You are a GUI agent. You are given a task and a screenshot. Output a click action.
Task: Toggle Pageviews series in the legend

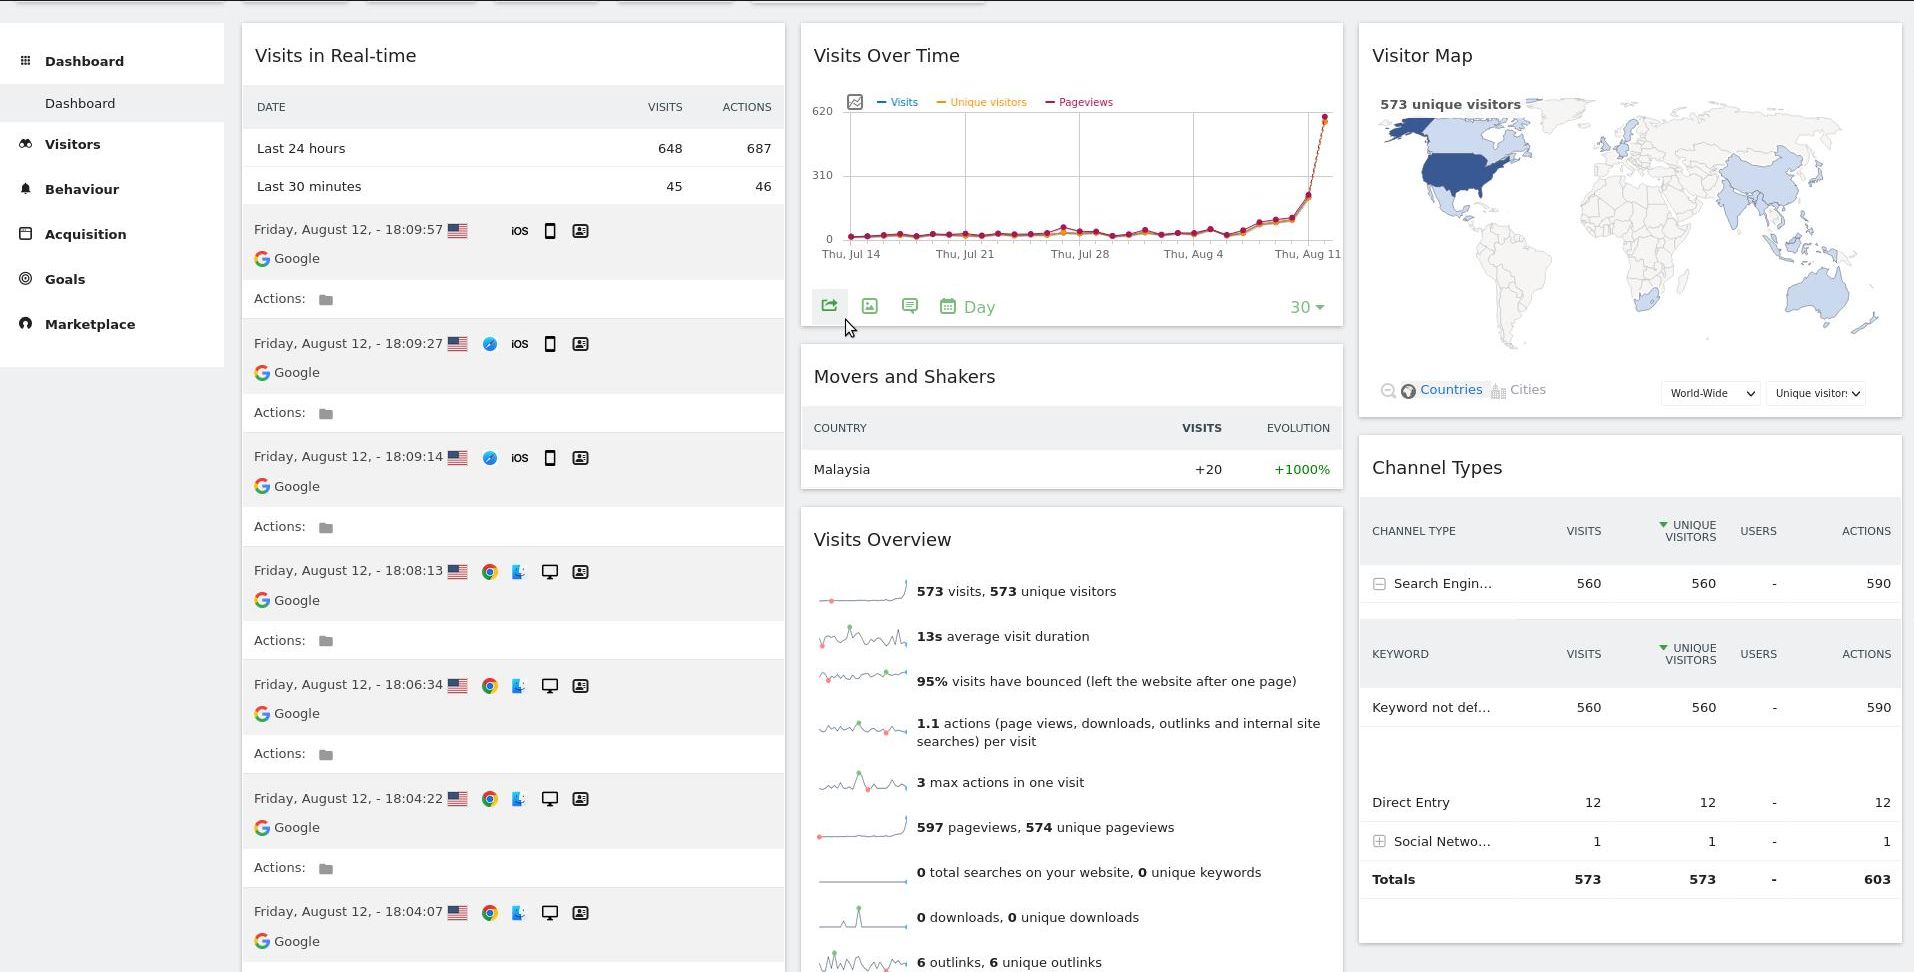(1079, 102)
